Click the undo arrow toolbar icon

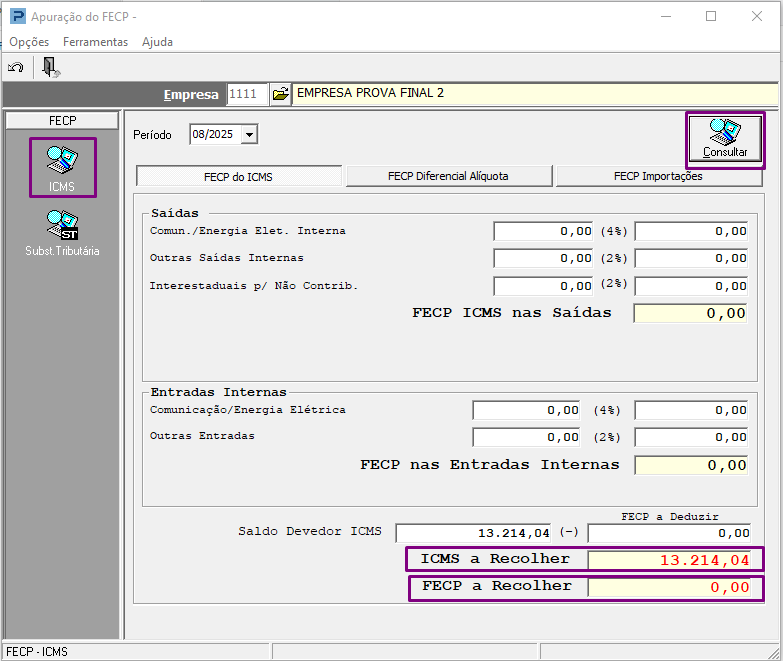coord(15,67)
